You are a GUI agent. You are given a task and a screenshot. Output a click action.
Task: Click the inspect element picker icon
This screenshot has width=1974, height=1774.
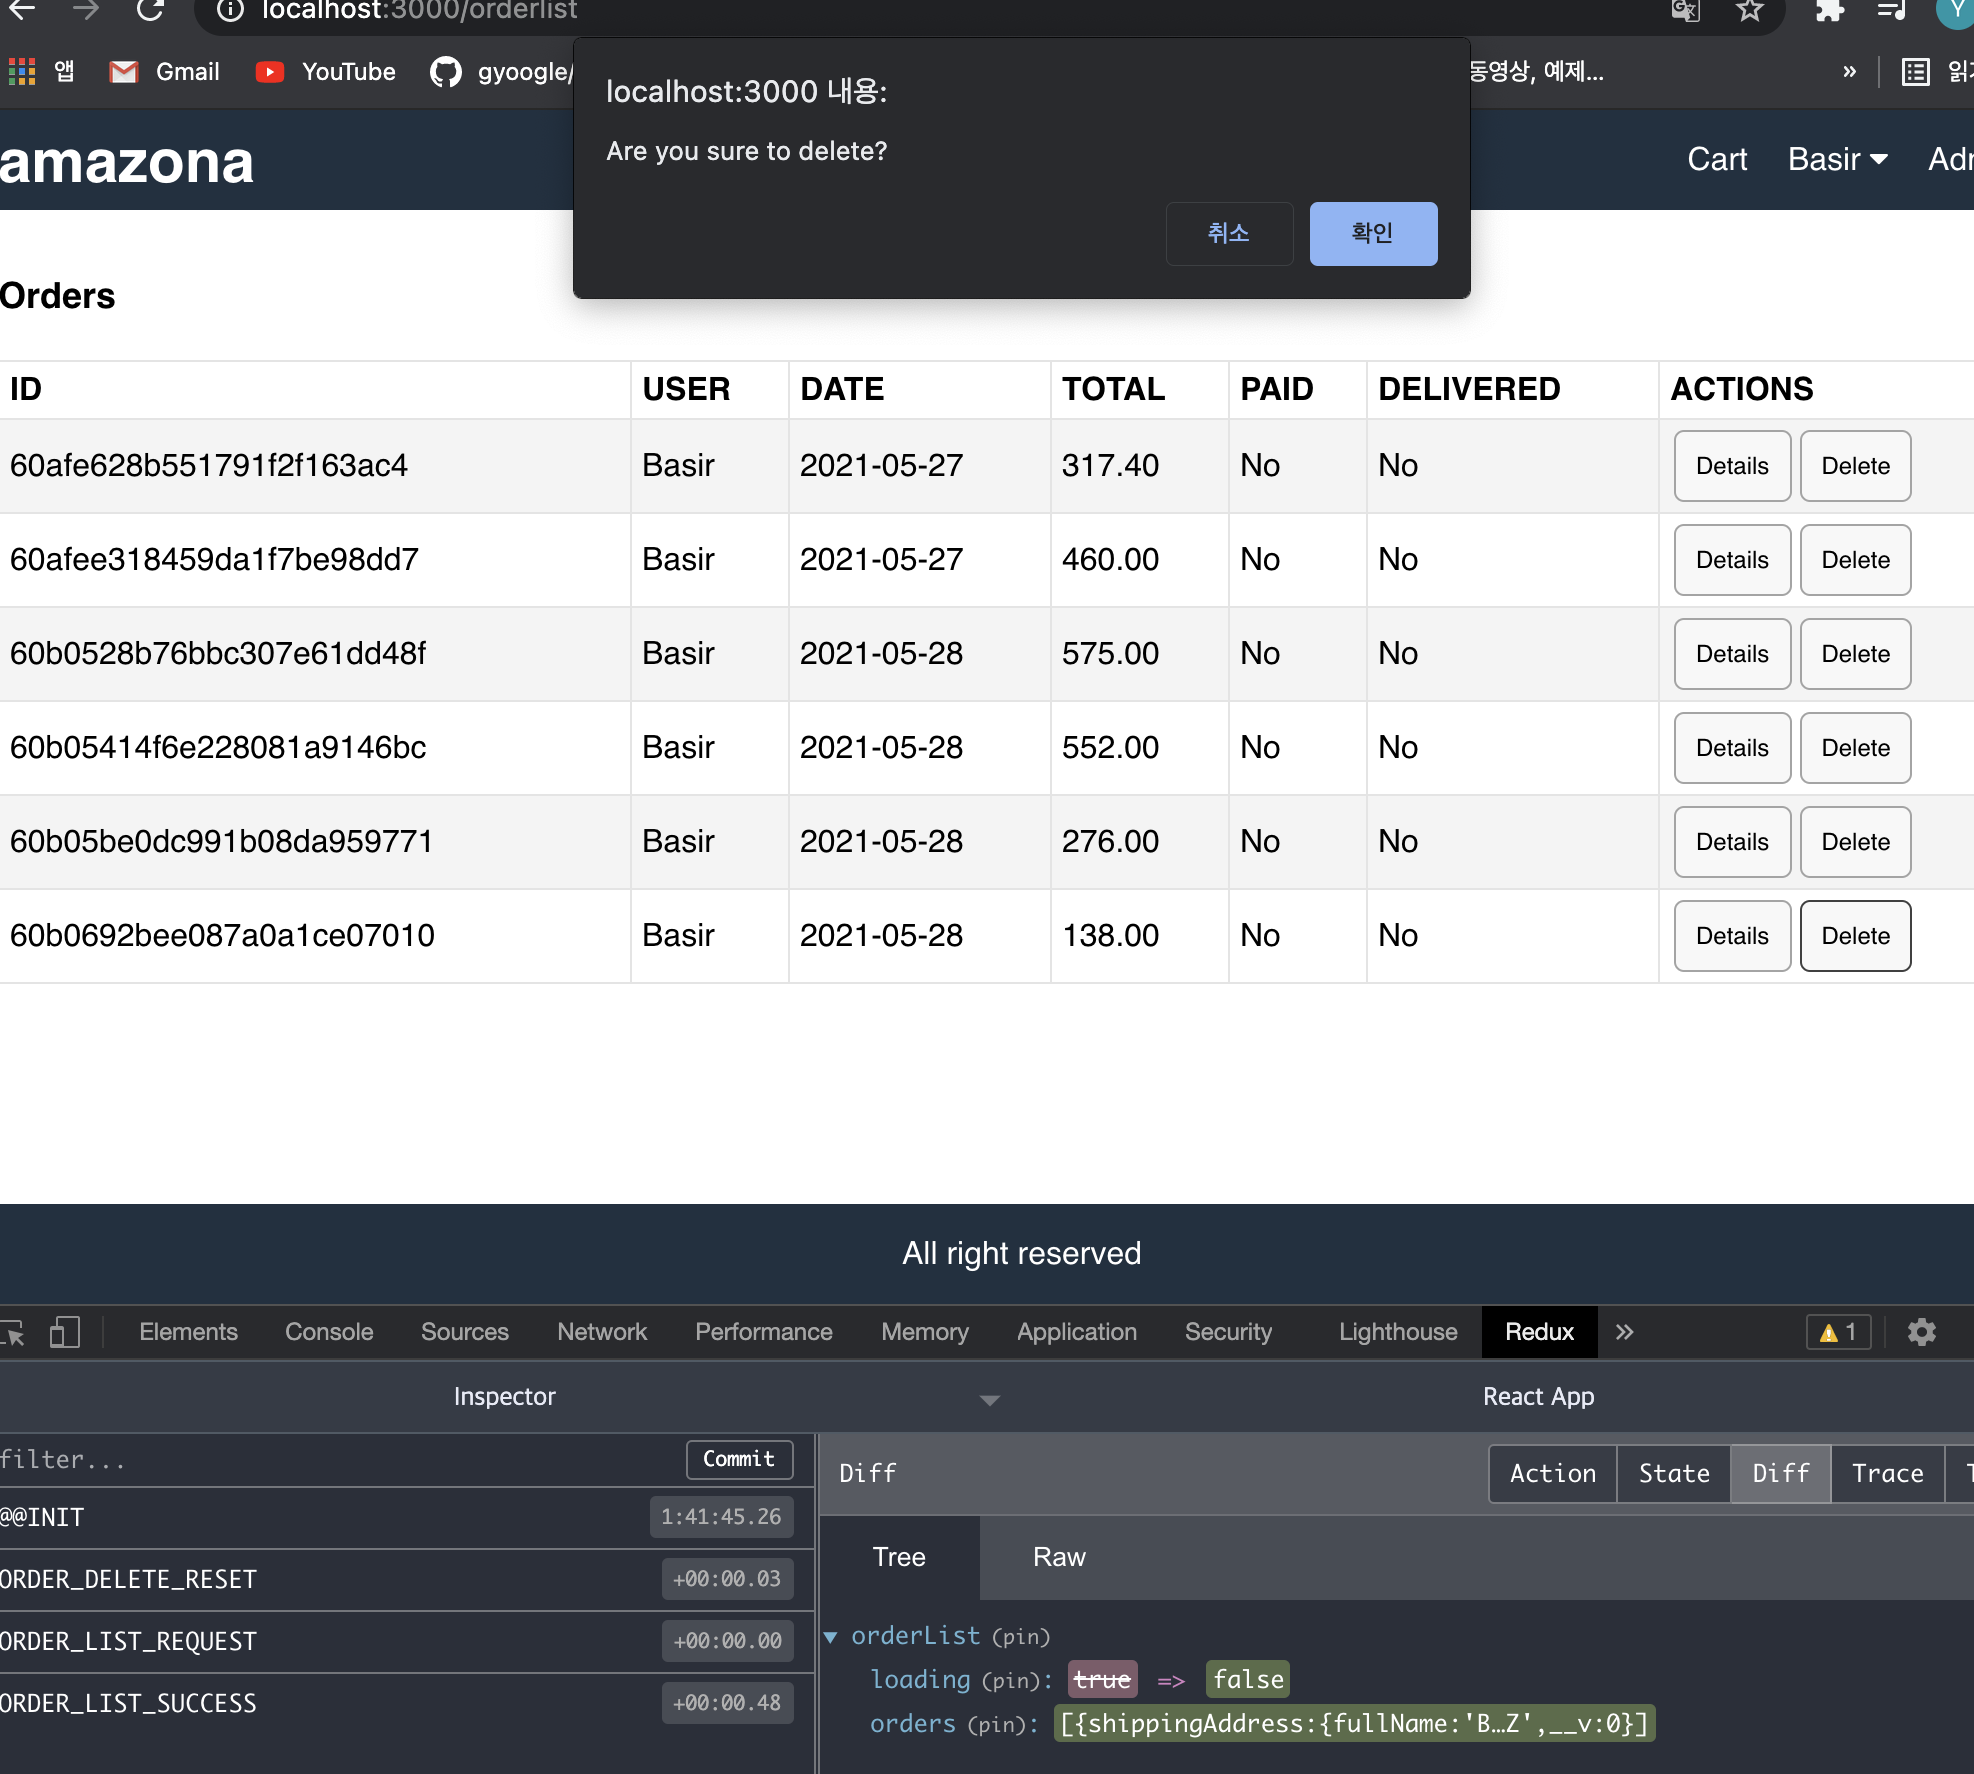click(14, 1332)
